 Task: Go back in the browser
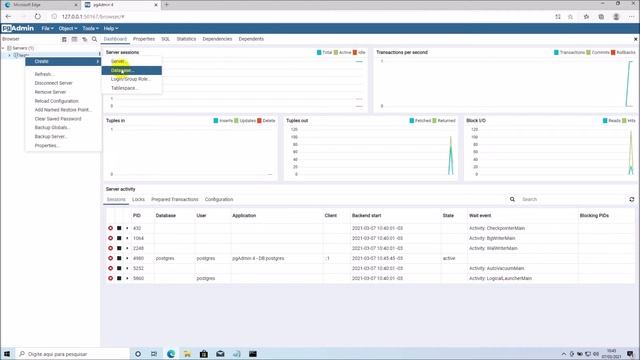[x=9, y=16]
